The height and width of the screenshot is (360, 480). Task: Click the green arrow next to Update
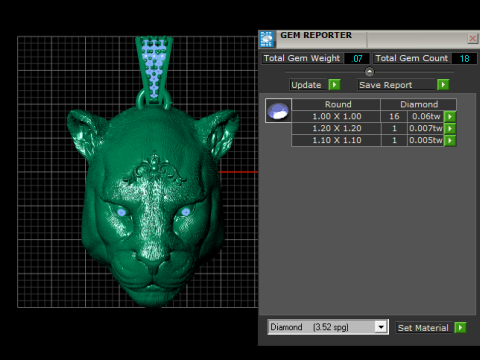point(334,85)
